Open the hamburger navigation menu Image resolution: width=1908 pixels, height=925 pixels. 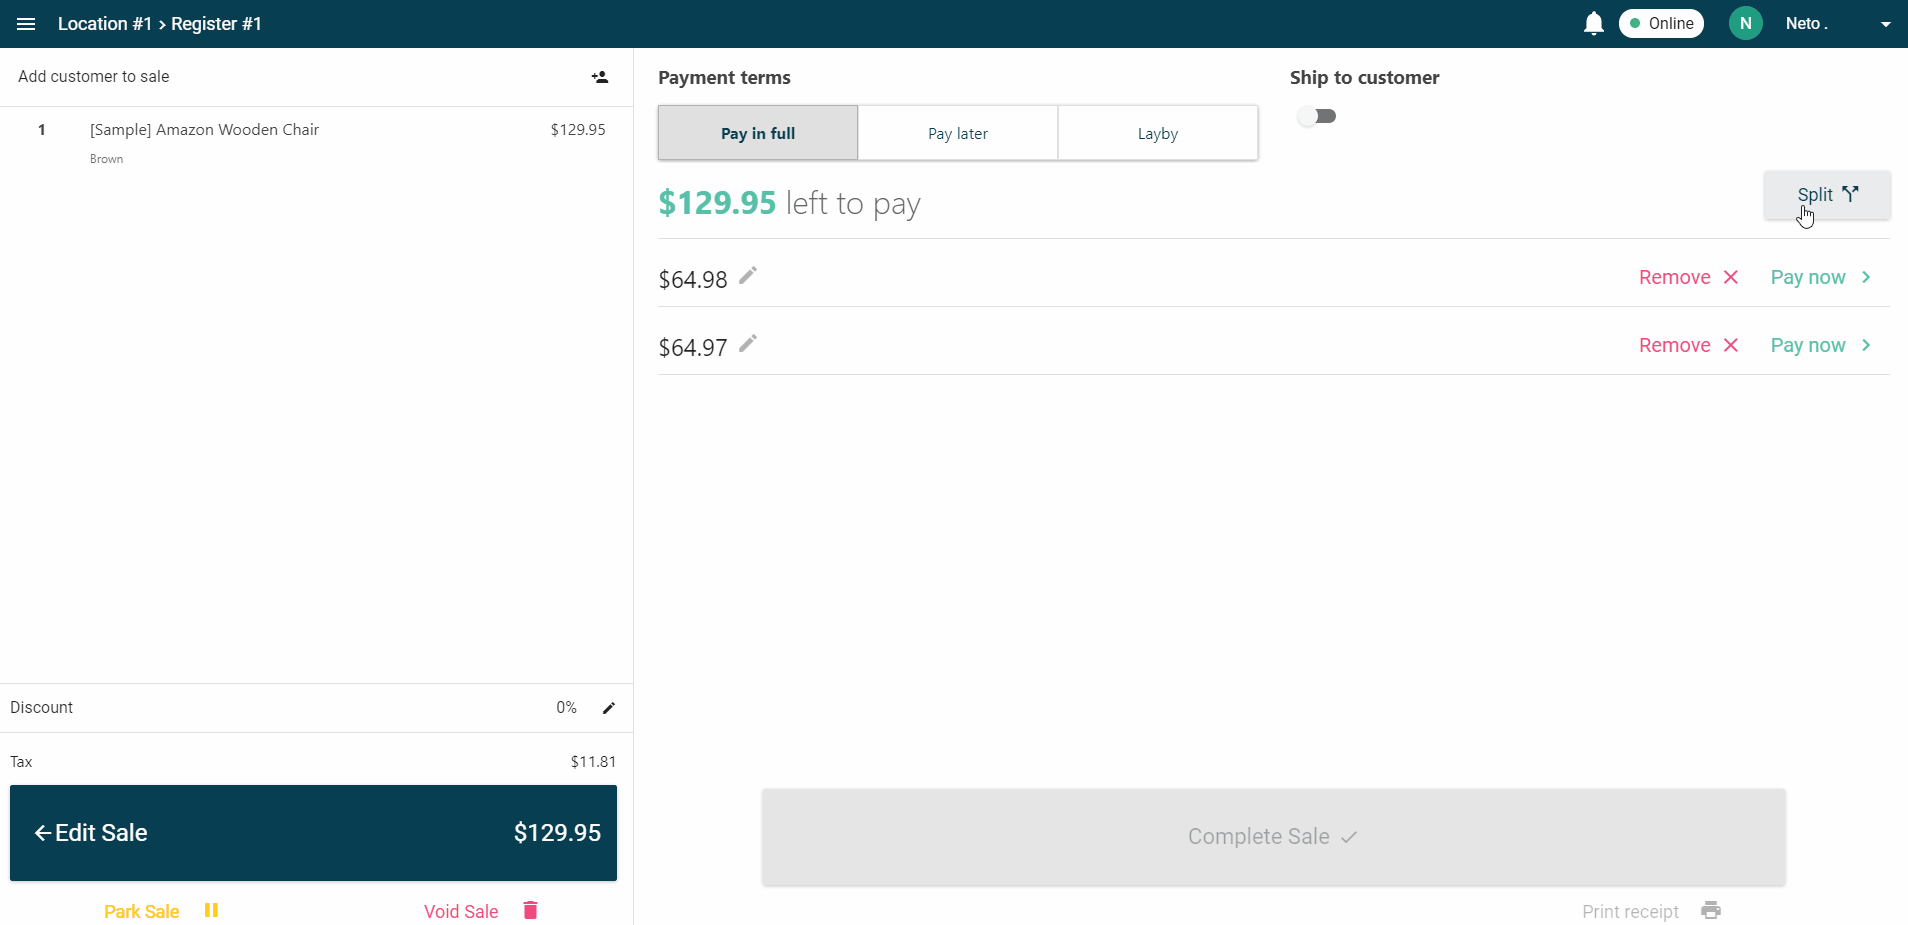tap(26, 24)
